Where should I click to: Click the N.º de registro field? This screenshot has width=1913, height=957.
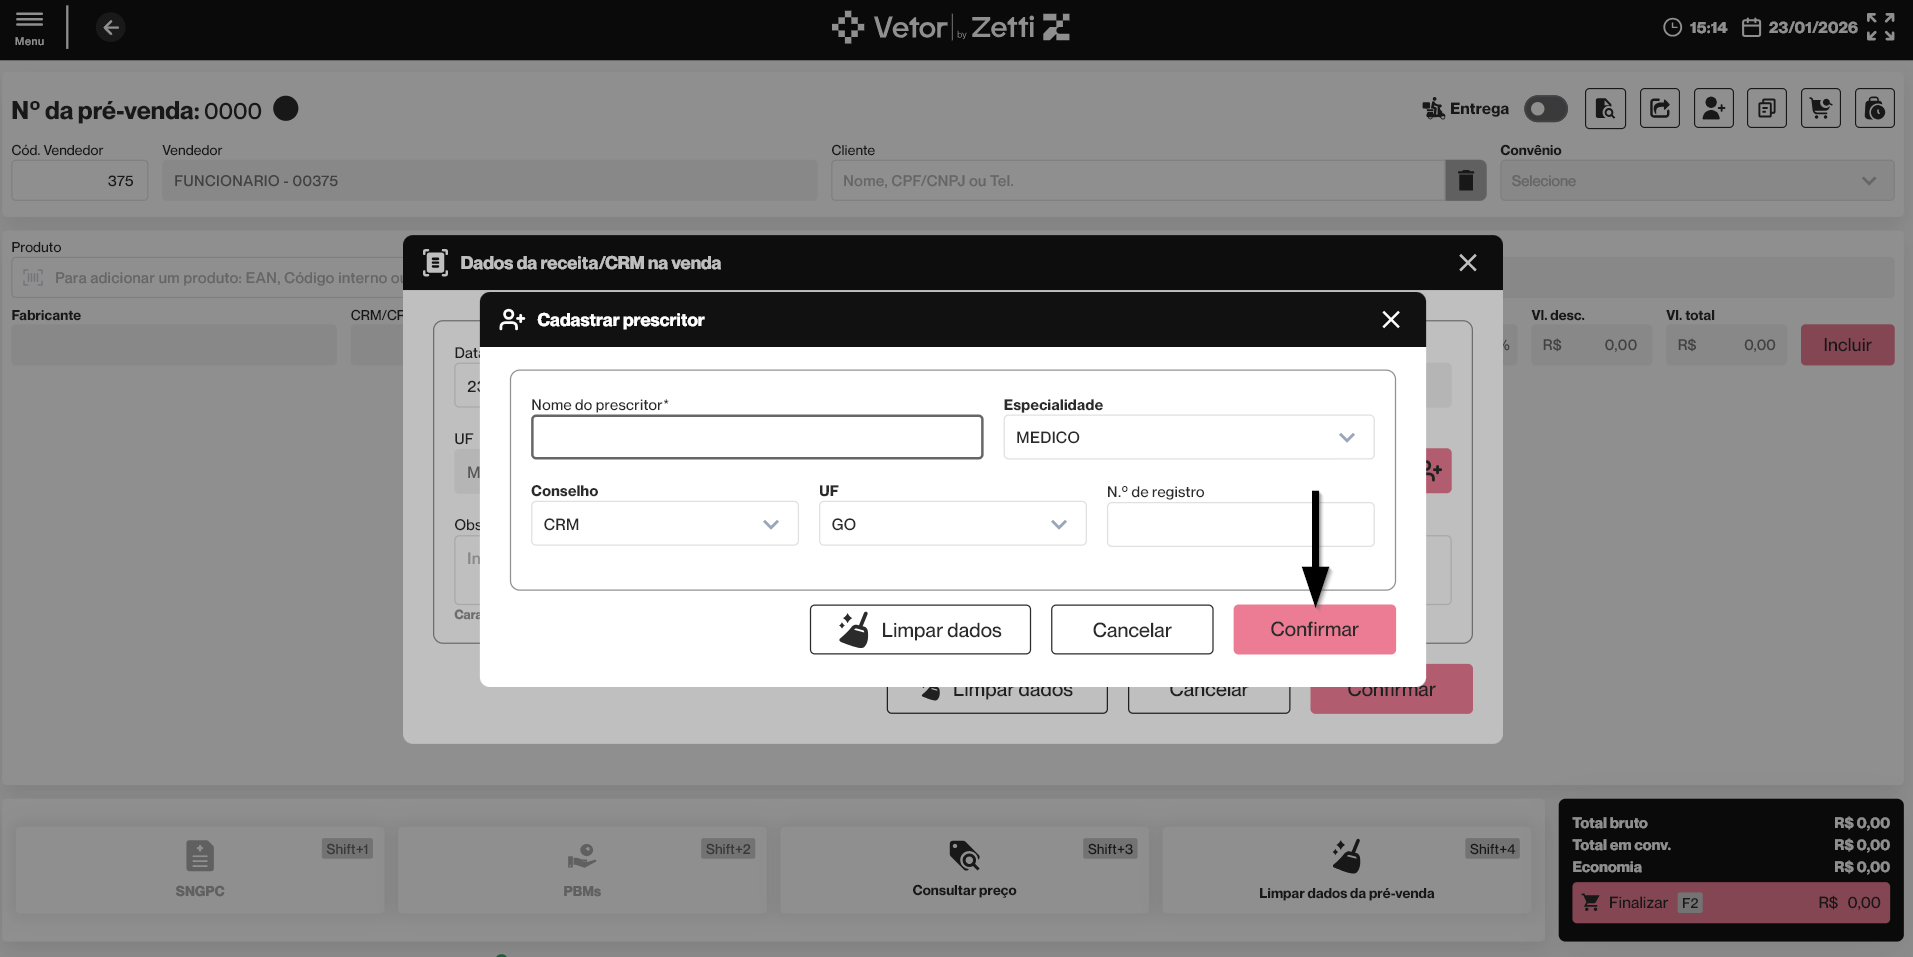point(1241,524)
